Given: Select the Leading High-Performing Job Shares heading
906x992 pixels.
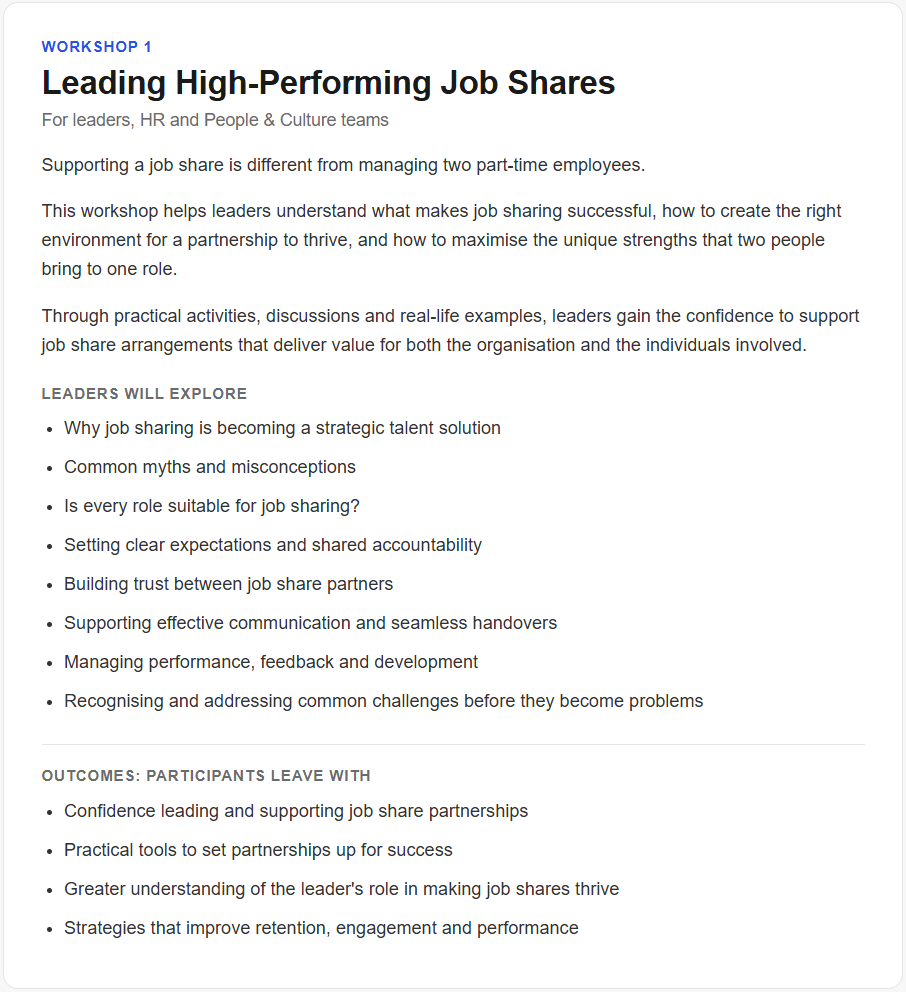Looking at the screenshot, I should pyautogui.click(x=328, y=83).
